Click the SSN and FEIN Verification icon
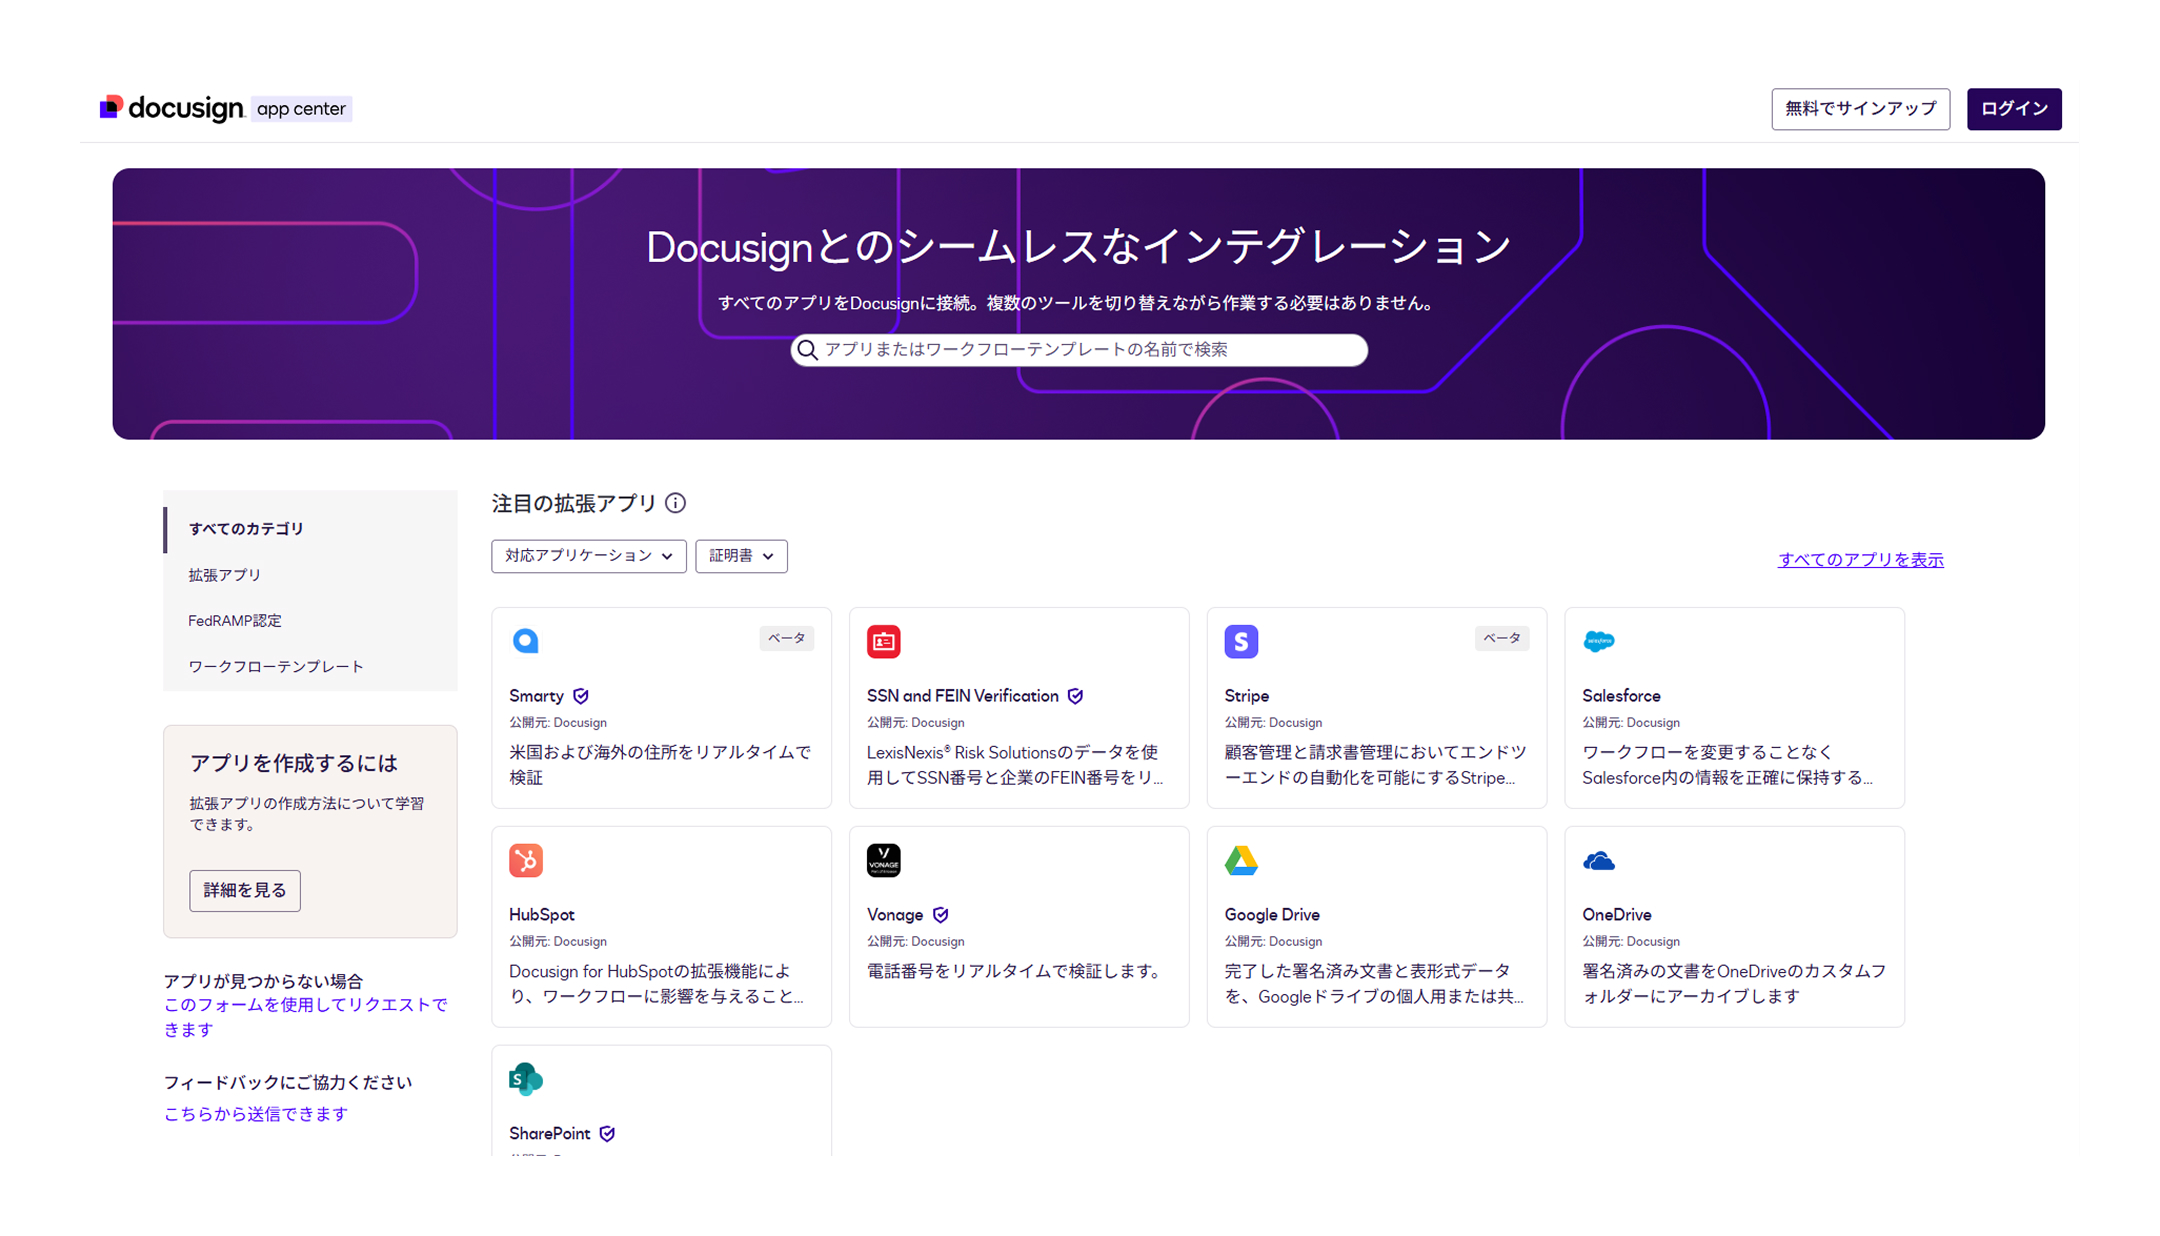The image size is (2160, 1236). (883, 641)
